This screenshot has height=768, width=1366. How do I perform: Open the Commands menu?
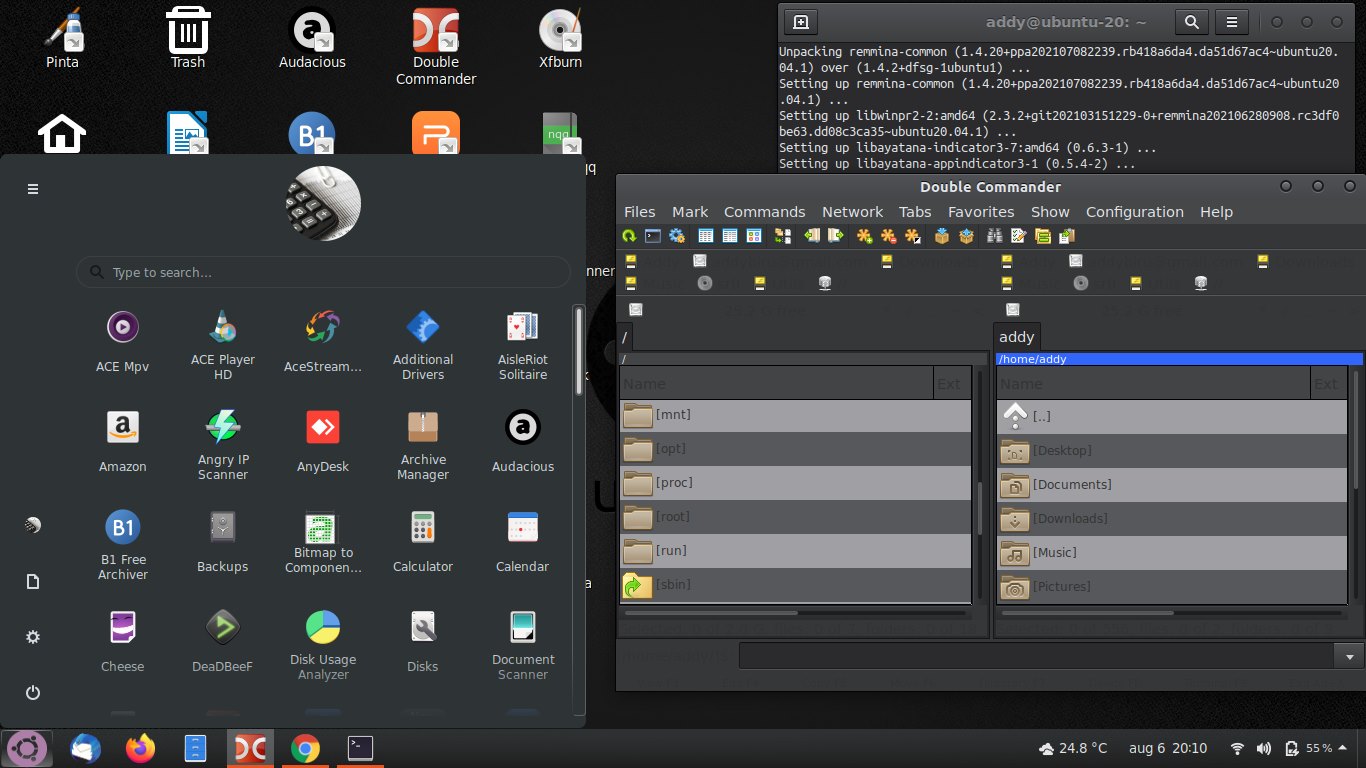(765, 212)
